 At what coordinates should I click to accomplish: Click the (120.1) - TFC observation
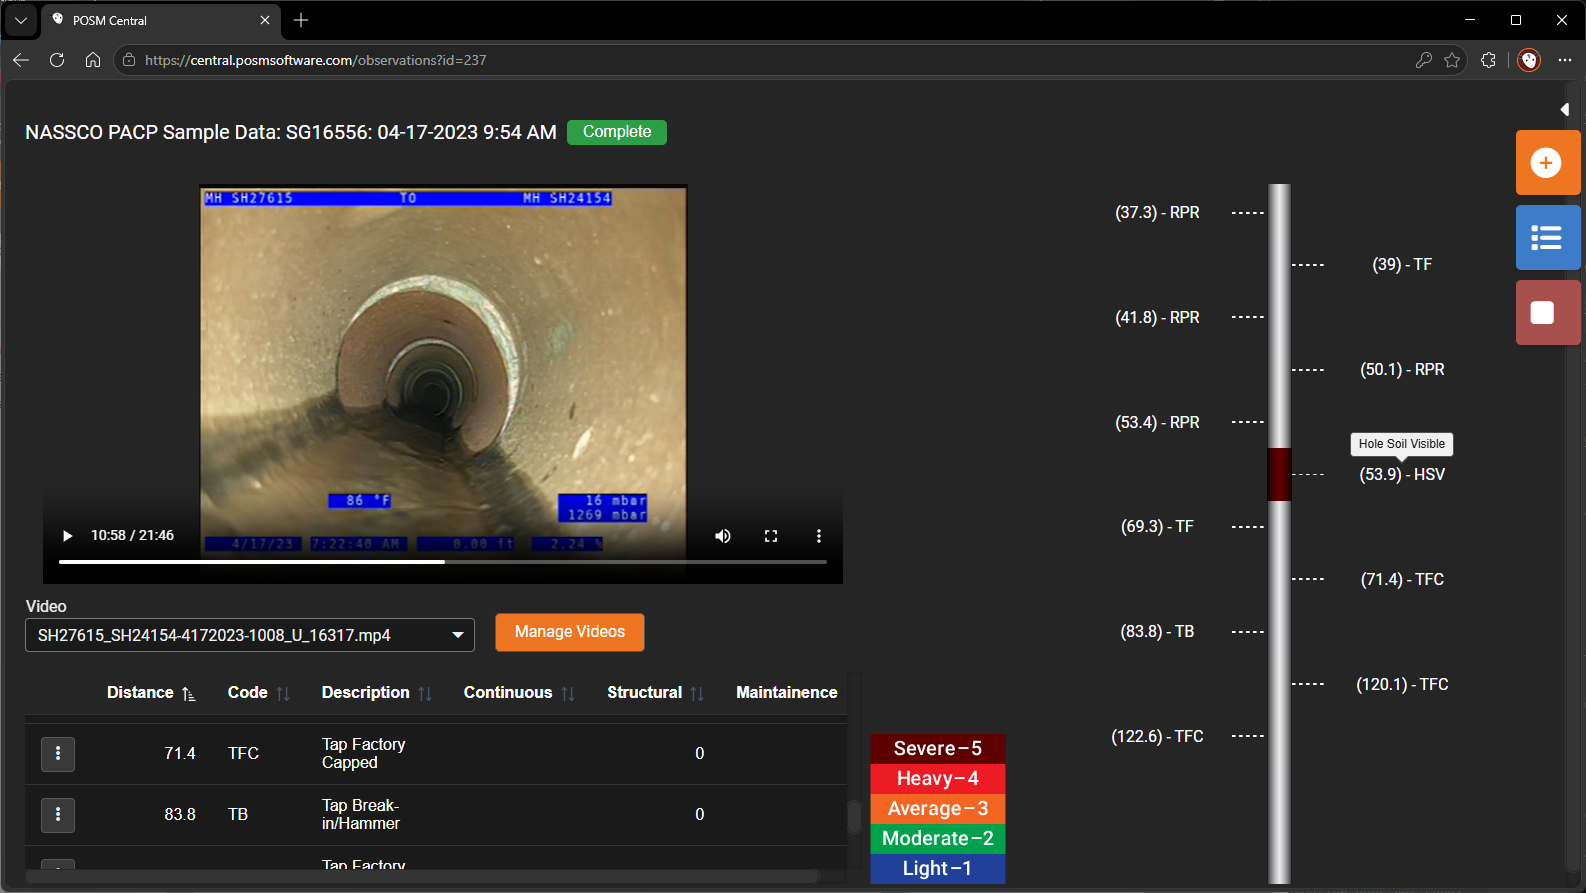pyautogui.click(x=1402, y=685)
